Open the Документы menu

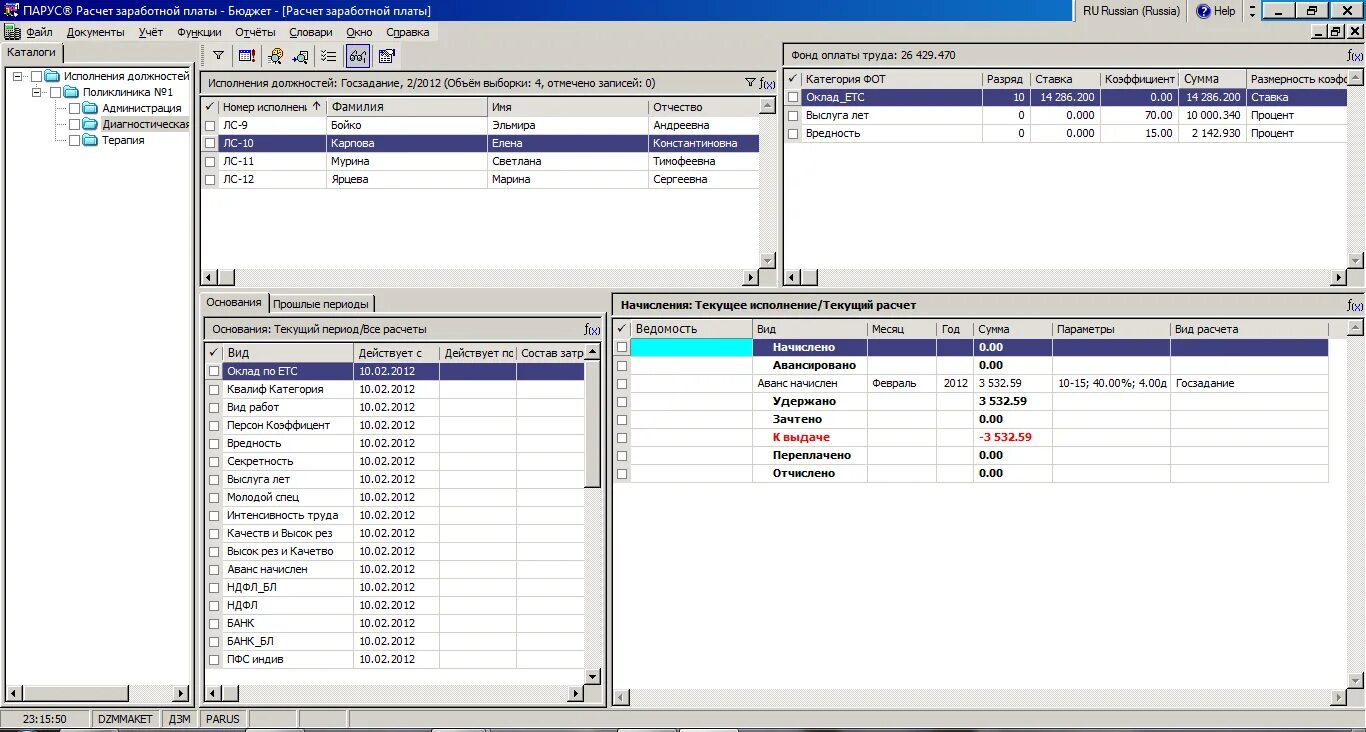click(96, 32)
